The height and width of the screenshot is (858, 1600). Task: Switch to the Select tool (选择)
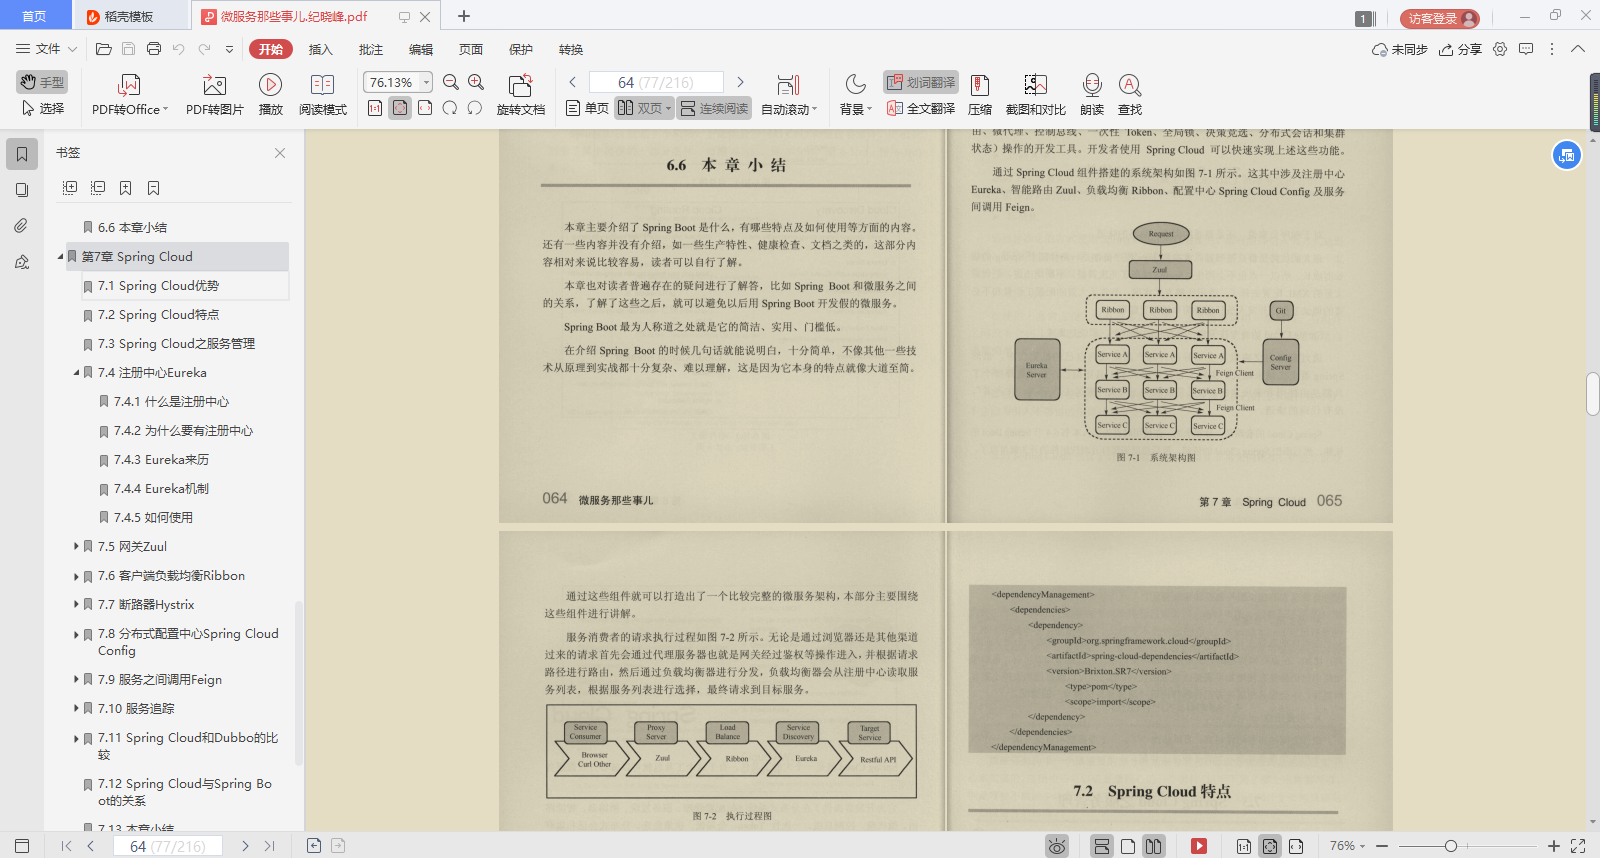pyautogui.click(x=42, y=108)
